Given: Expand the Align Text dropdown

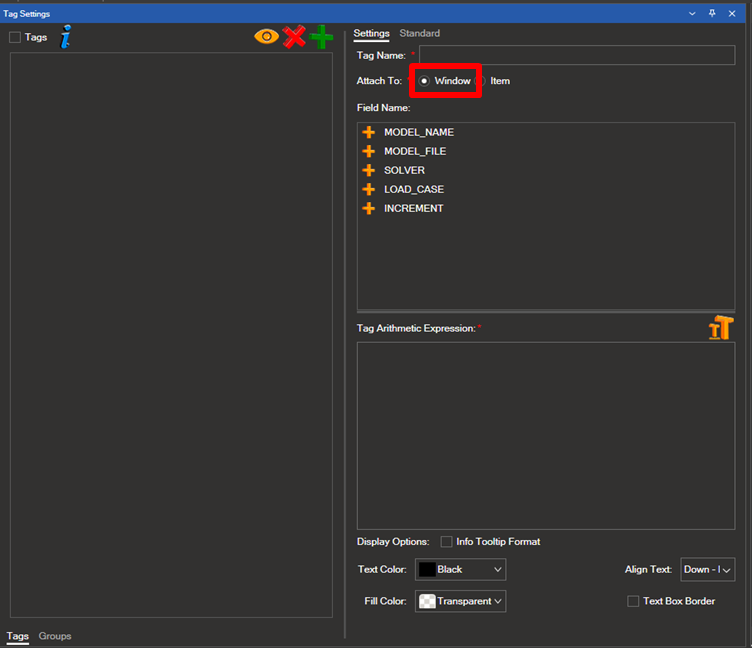Looking at the screenshot, I should [707, 569].
